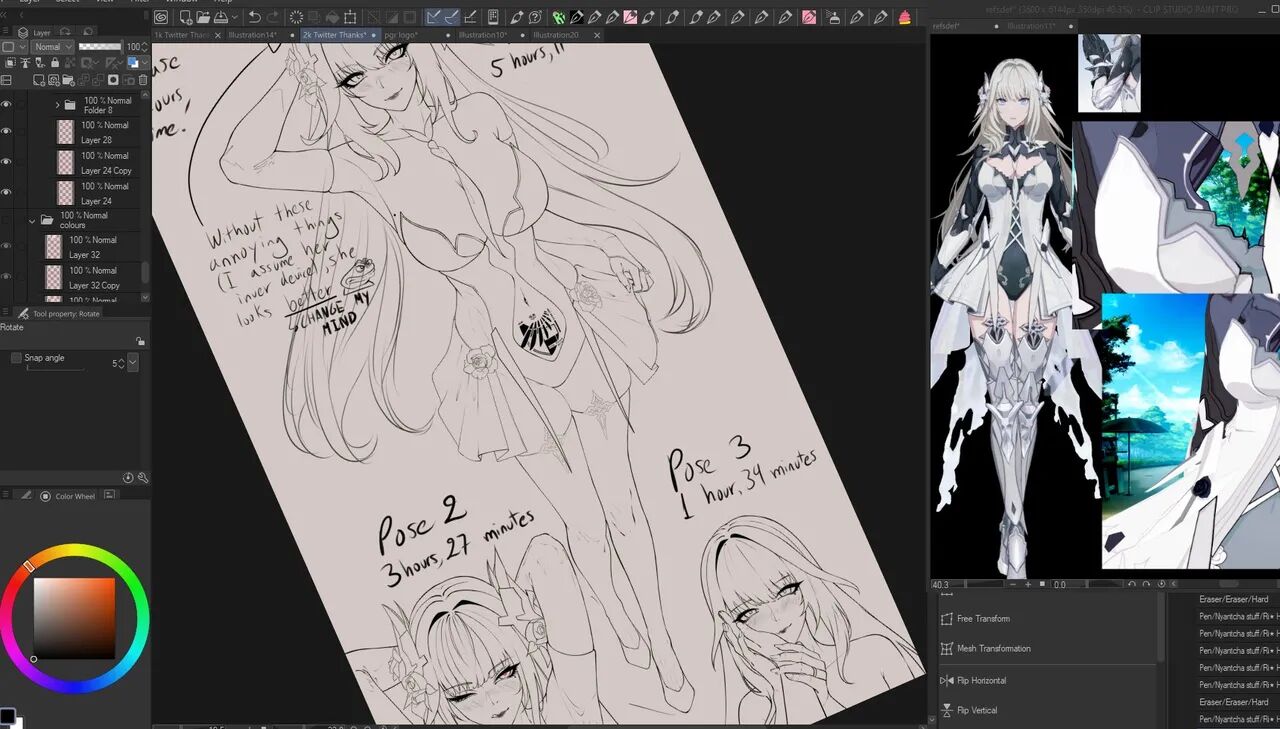This screenshot has height=729, width=1280.
Task: Open the layer color dropdown
Action: (x=145, y=62)
